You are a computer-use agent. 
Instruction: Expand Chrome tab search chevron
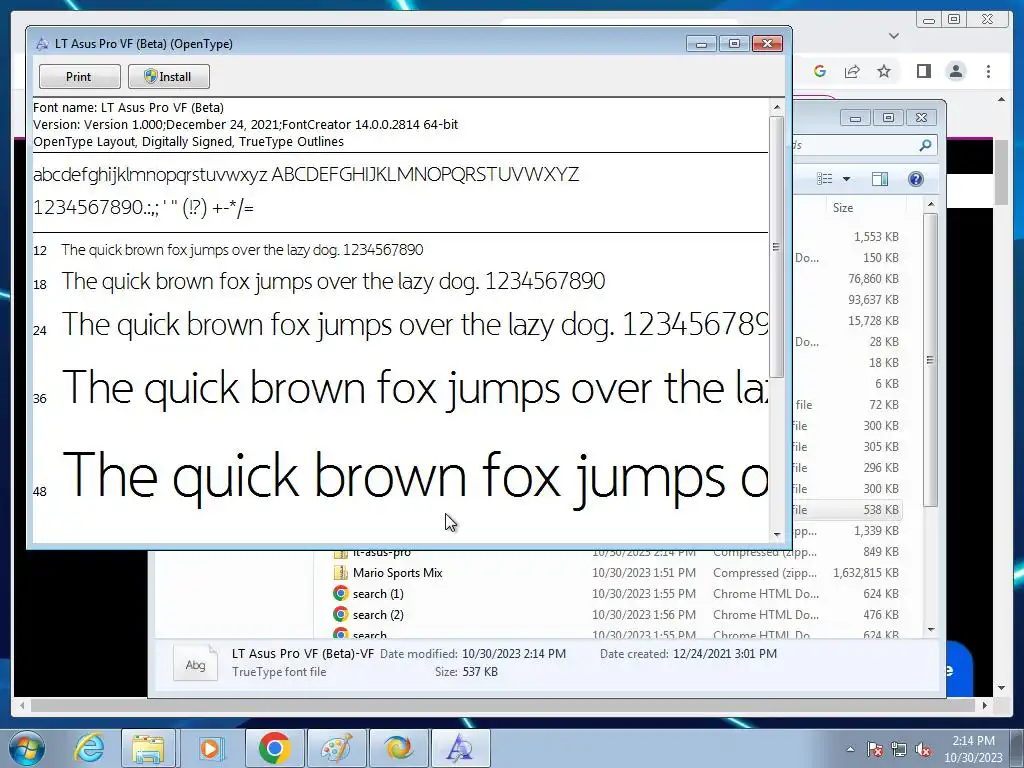point(894,36)
